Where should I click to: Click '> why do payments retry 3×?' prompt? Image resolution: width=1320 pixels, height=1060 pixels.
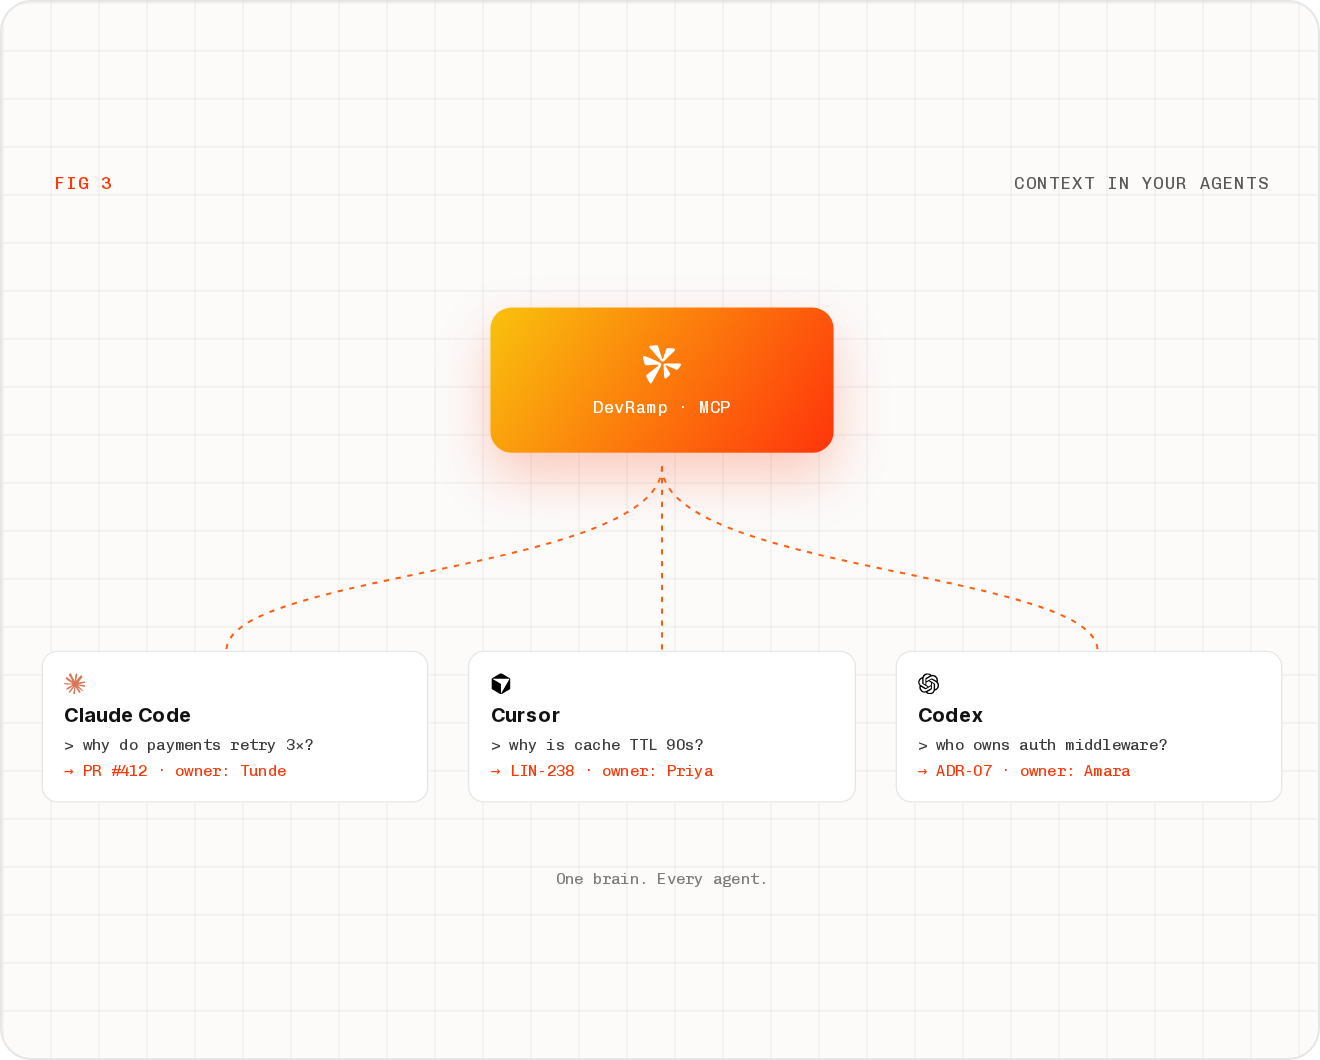pos(189,745)
